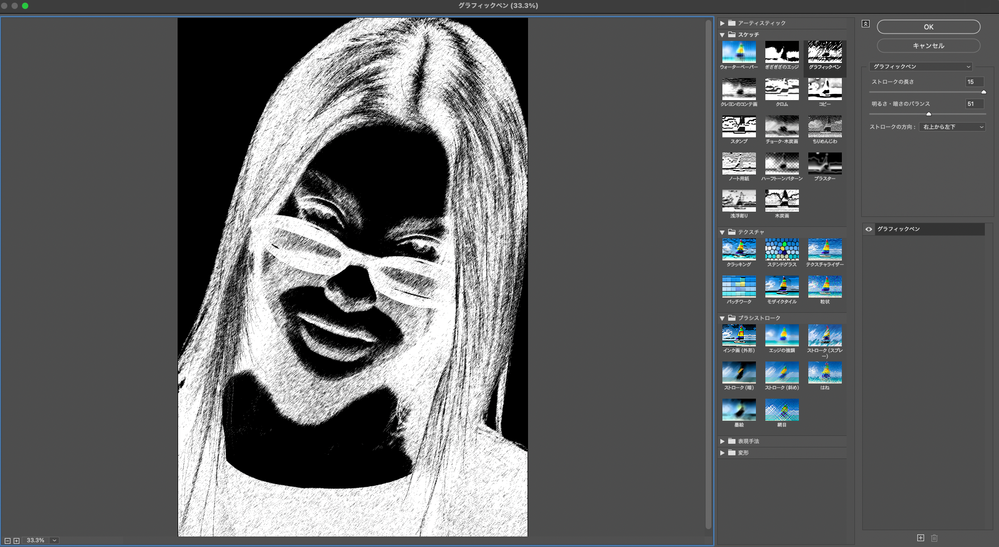Viewport: 999px width, 547px height.
Task: Confirm the filter with OK
Action: click(x=928, y=27)
